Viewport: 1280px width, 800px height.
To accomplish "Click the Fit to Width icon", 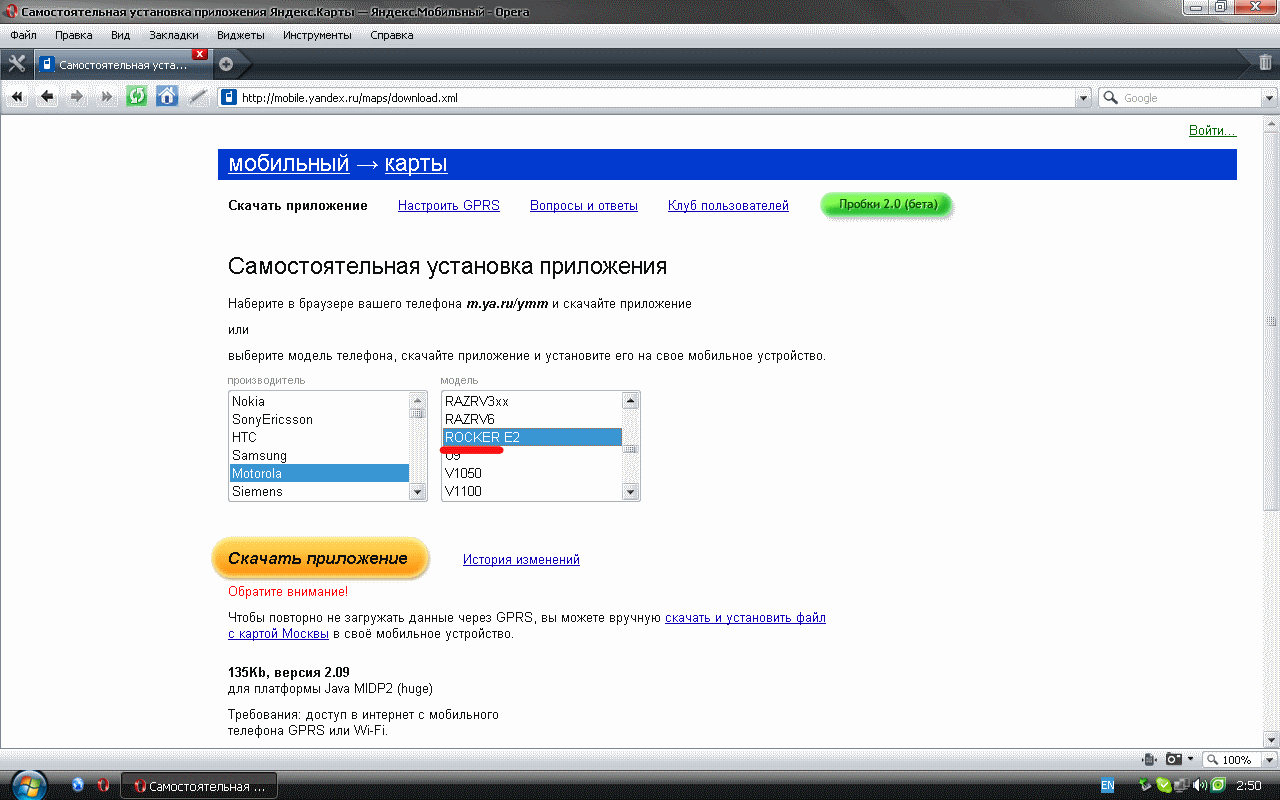I will (x=1150, y=759).
